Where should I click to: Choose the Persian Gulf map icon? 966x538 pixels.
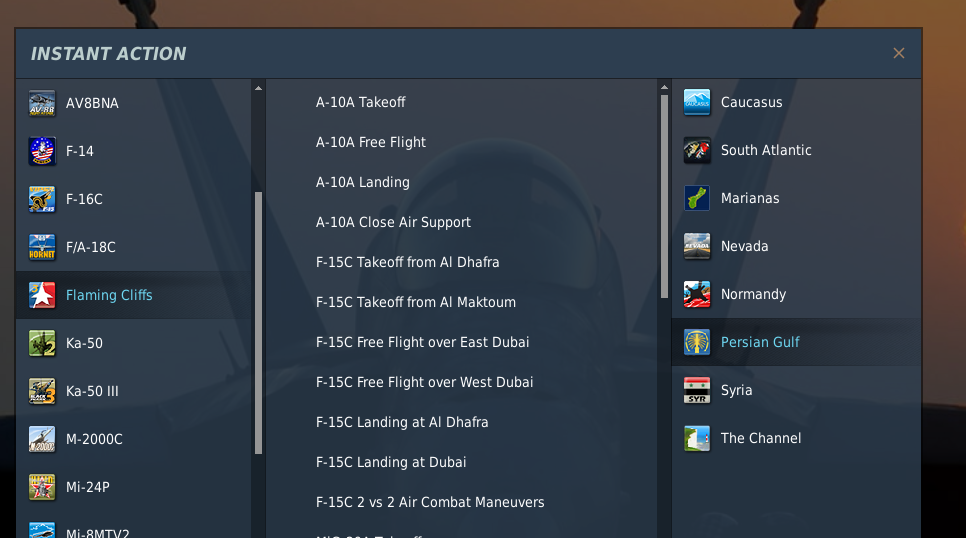click(697, 343)
